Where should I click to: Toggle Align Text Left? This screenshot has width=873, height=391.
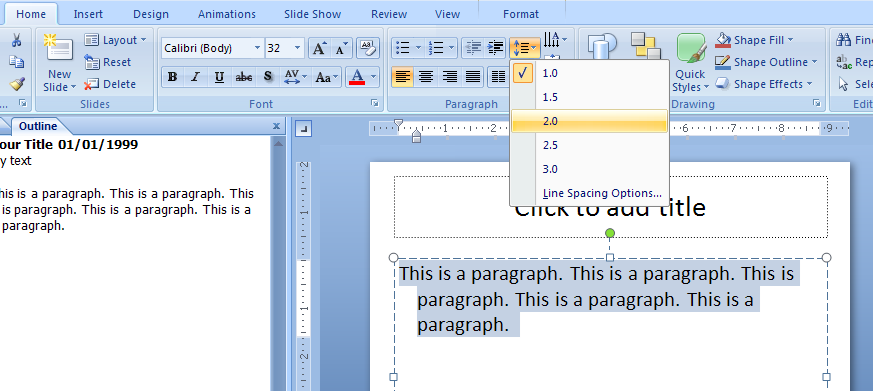click(403, 77)
